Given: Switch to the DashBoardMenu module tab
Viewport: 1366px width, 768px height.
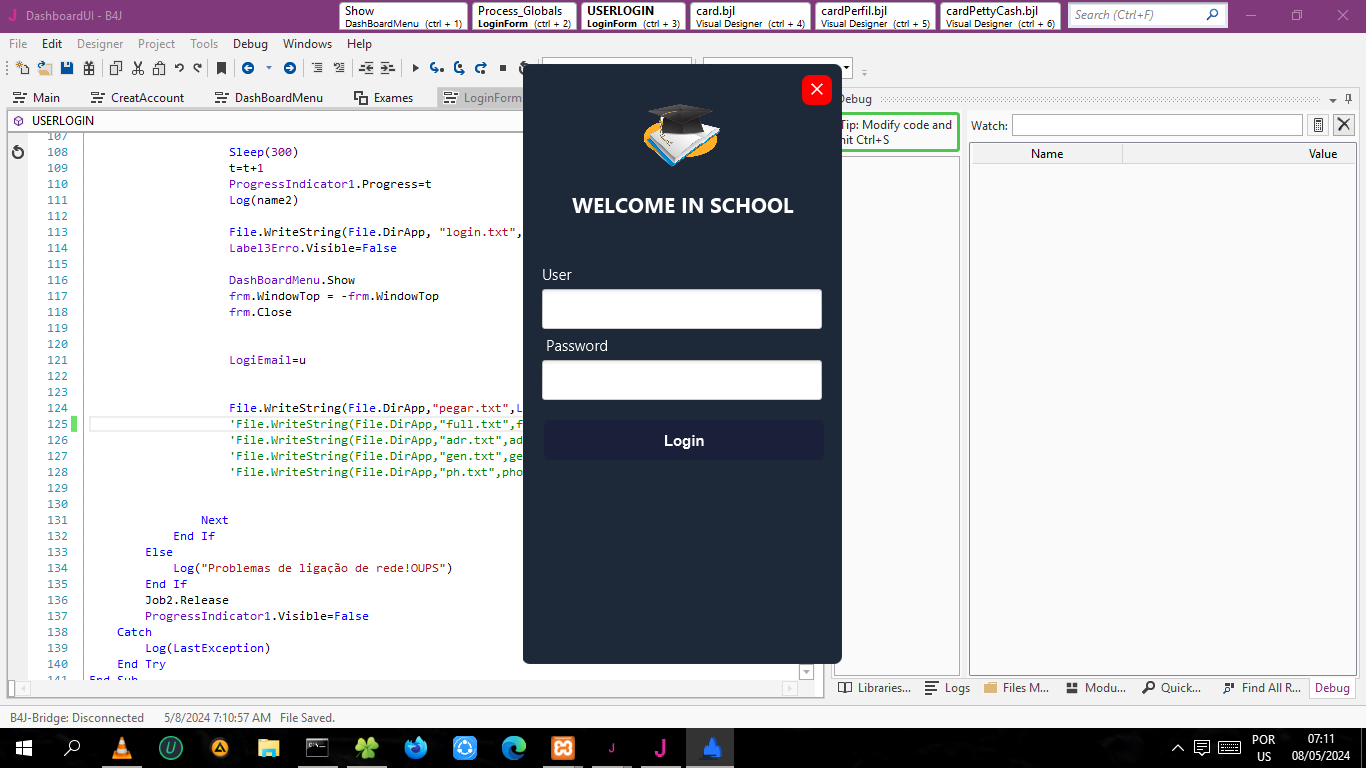Looking at the screenshot, I should [269, 98].
